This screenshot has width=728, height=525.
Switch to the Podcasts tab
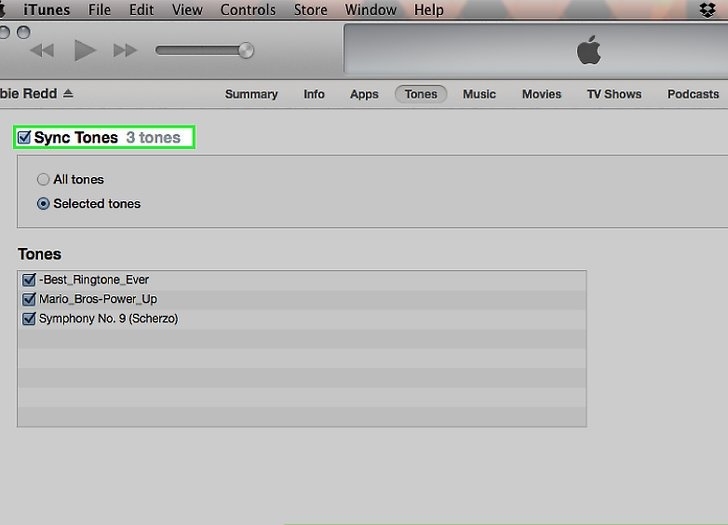point(693,94)
